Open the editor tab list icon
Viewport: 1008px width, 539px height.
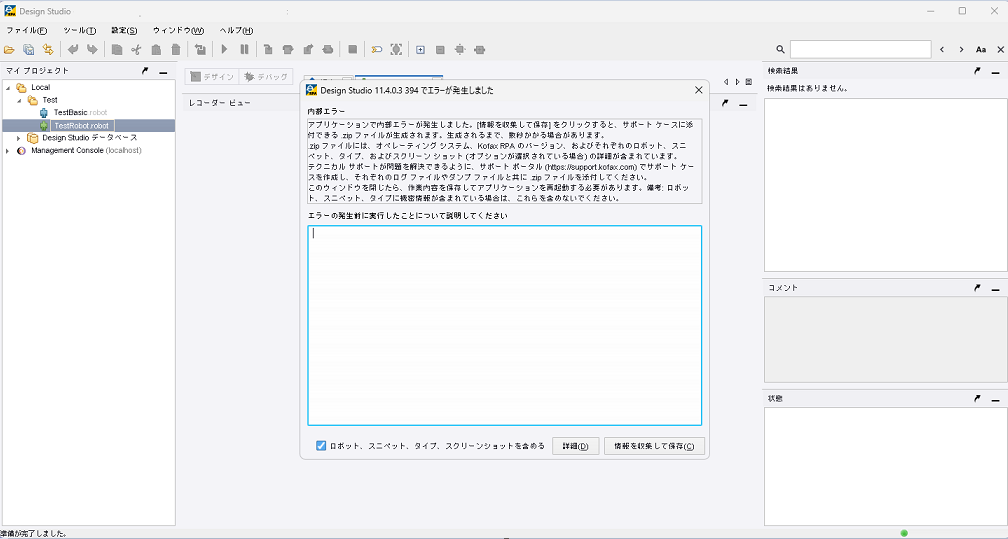tap(749, 82)
